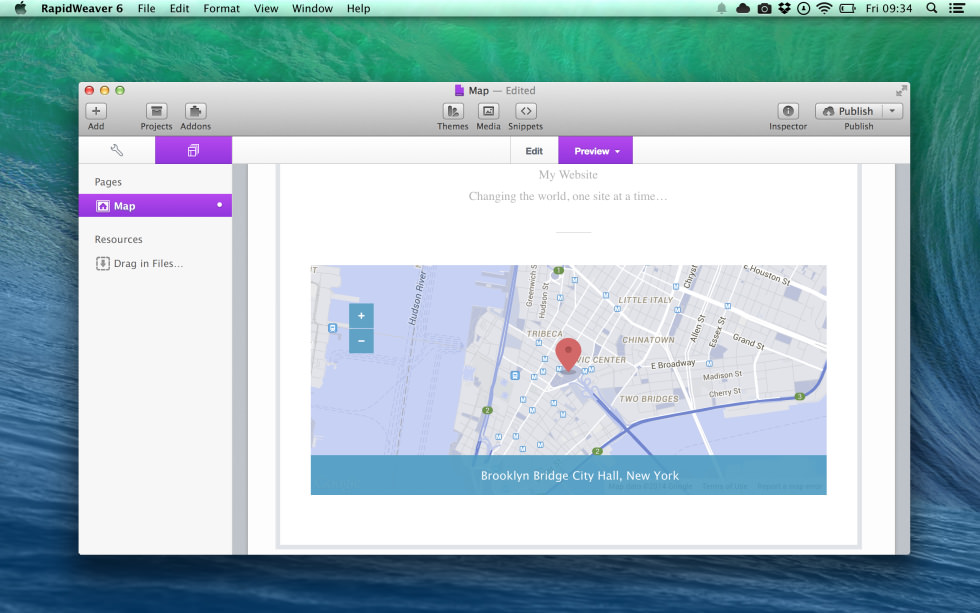Zoom in on the map with plus
This screenshot has height=613, width=980.
pyautogui.click(x=361, y=316)
